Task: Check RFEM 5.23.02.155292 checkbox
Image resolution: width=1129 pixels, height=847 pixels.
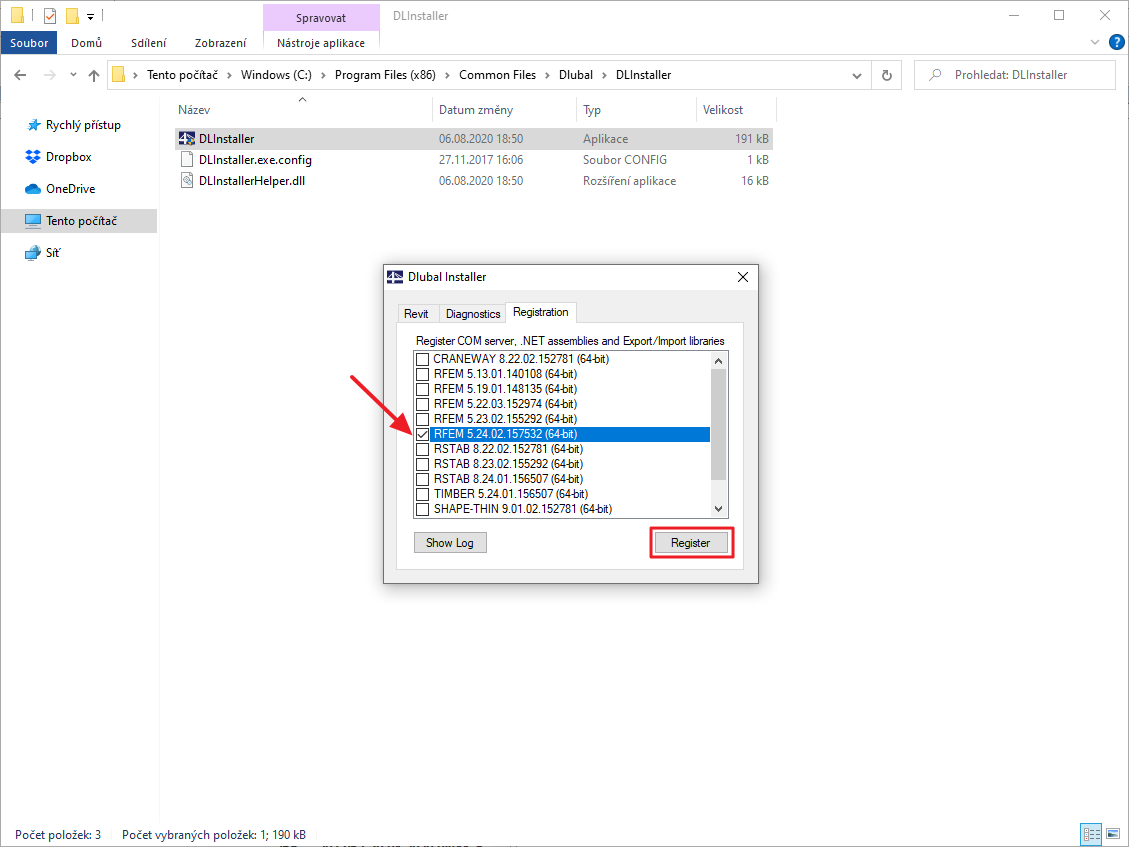Action: 423,419
